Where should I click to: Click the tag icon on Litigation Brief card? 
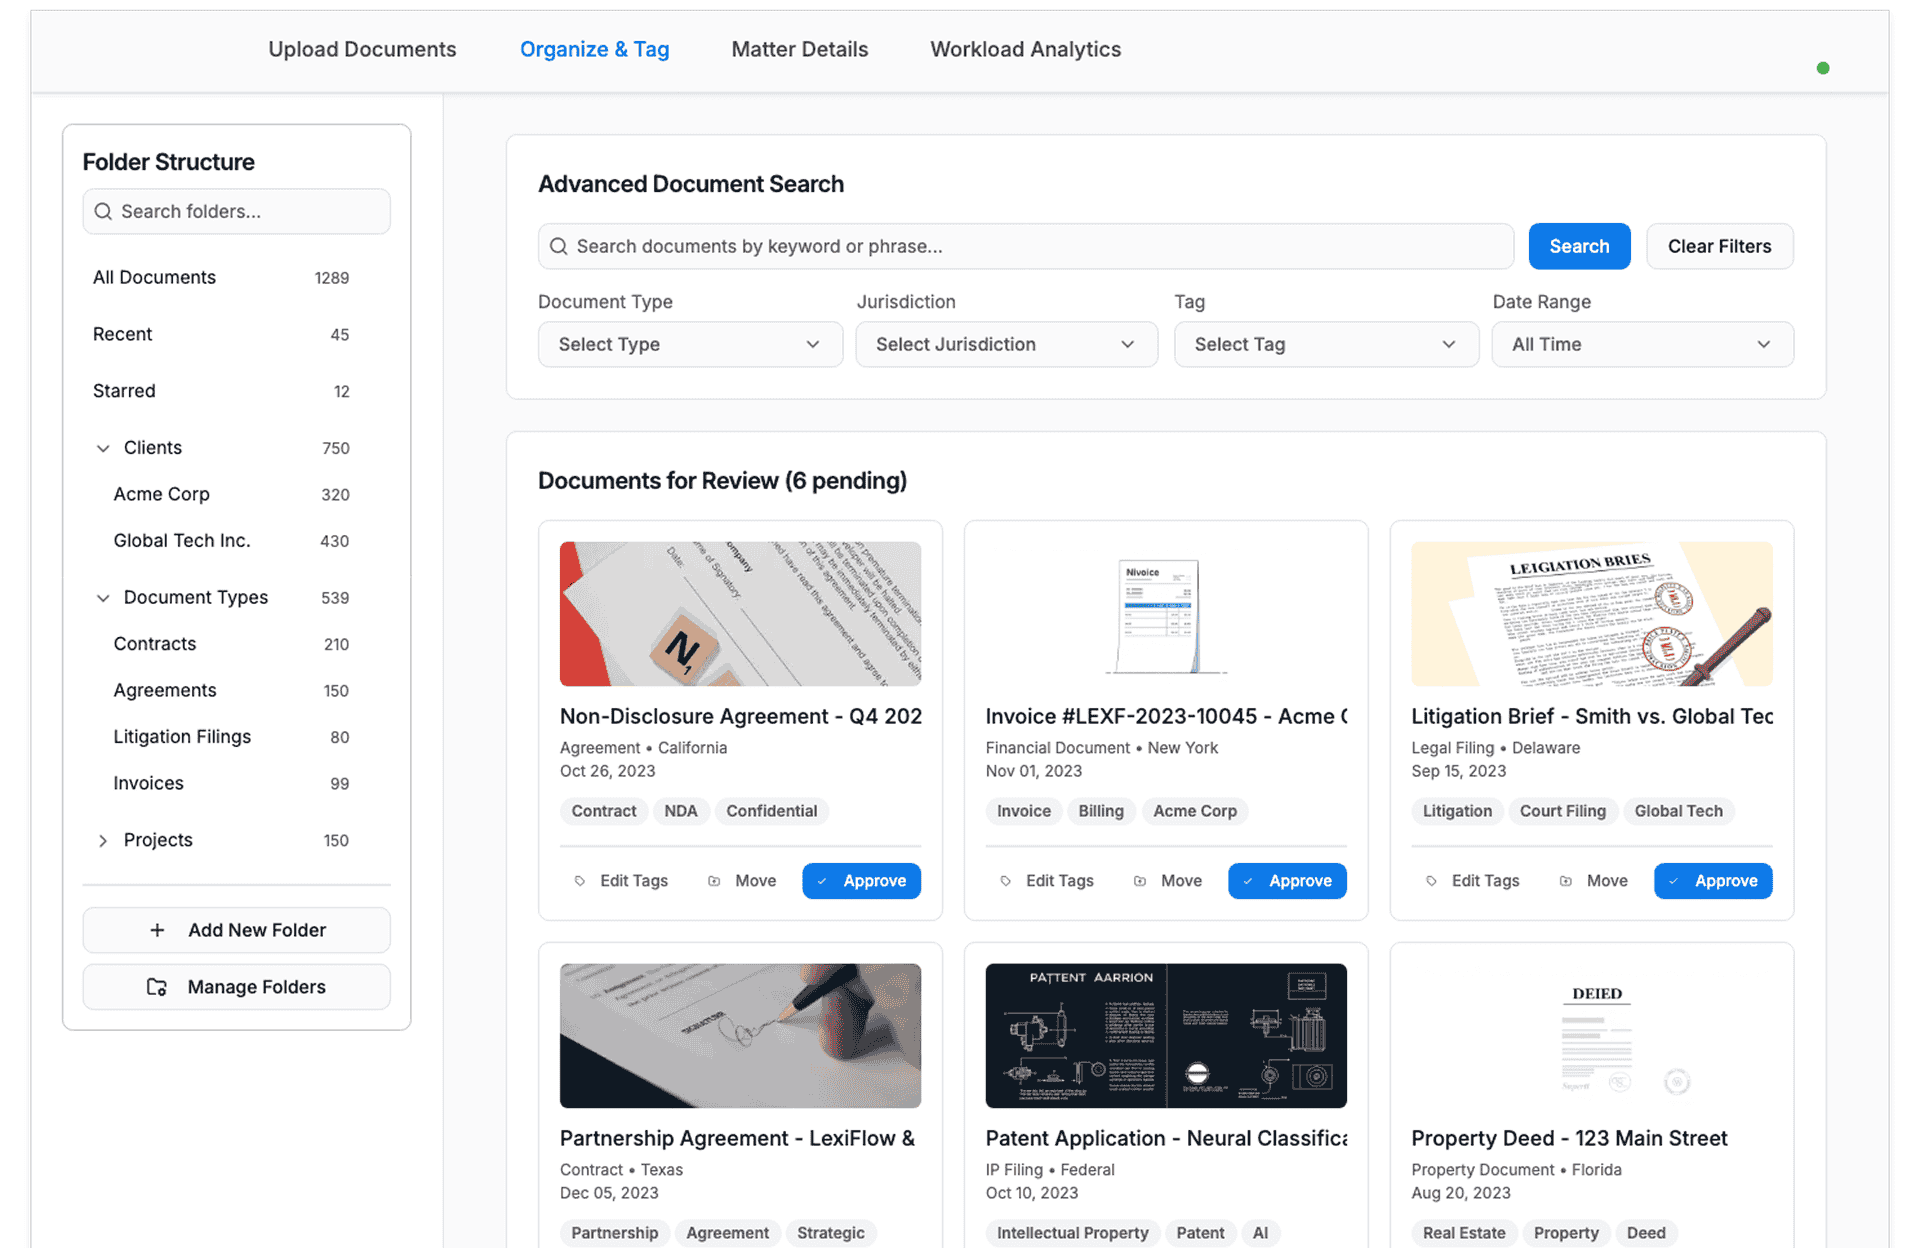coord(1431,881)
